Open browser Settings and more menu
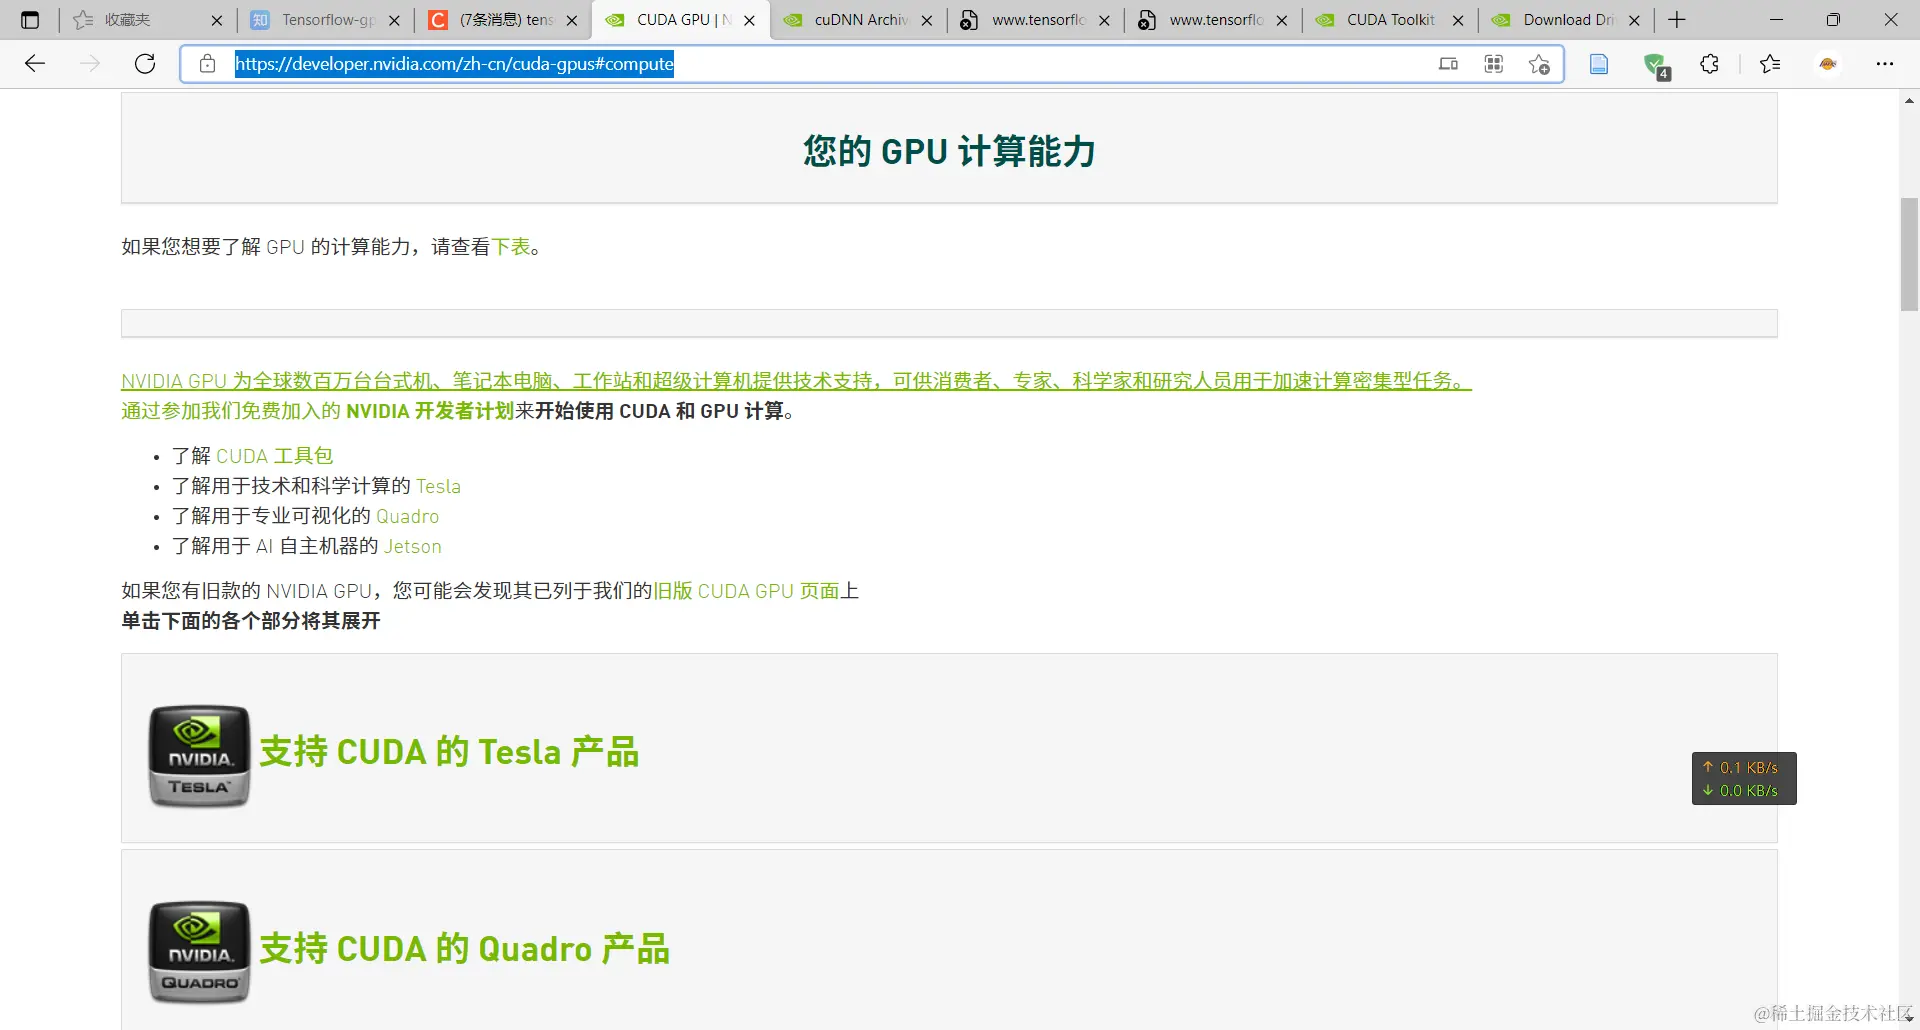 coord(1885,64)
